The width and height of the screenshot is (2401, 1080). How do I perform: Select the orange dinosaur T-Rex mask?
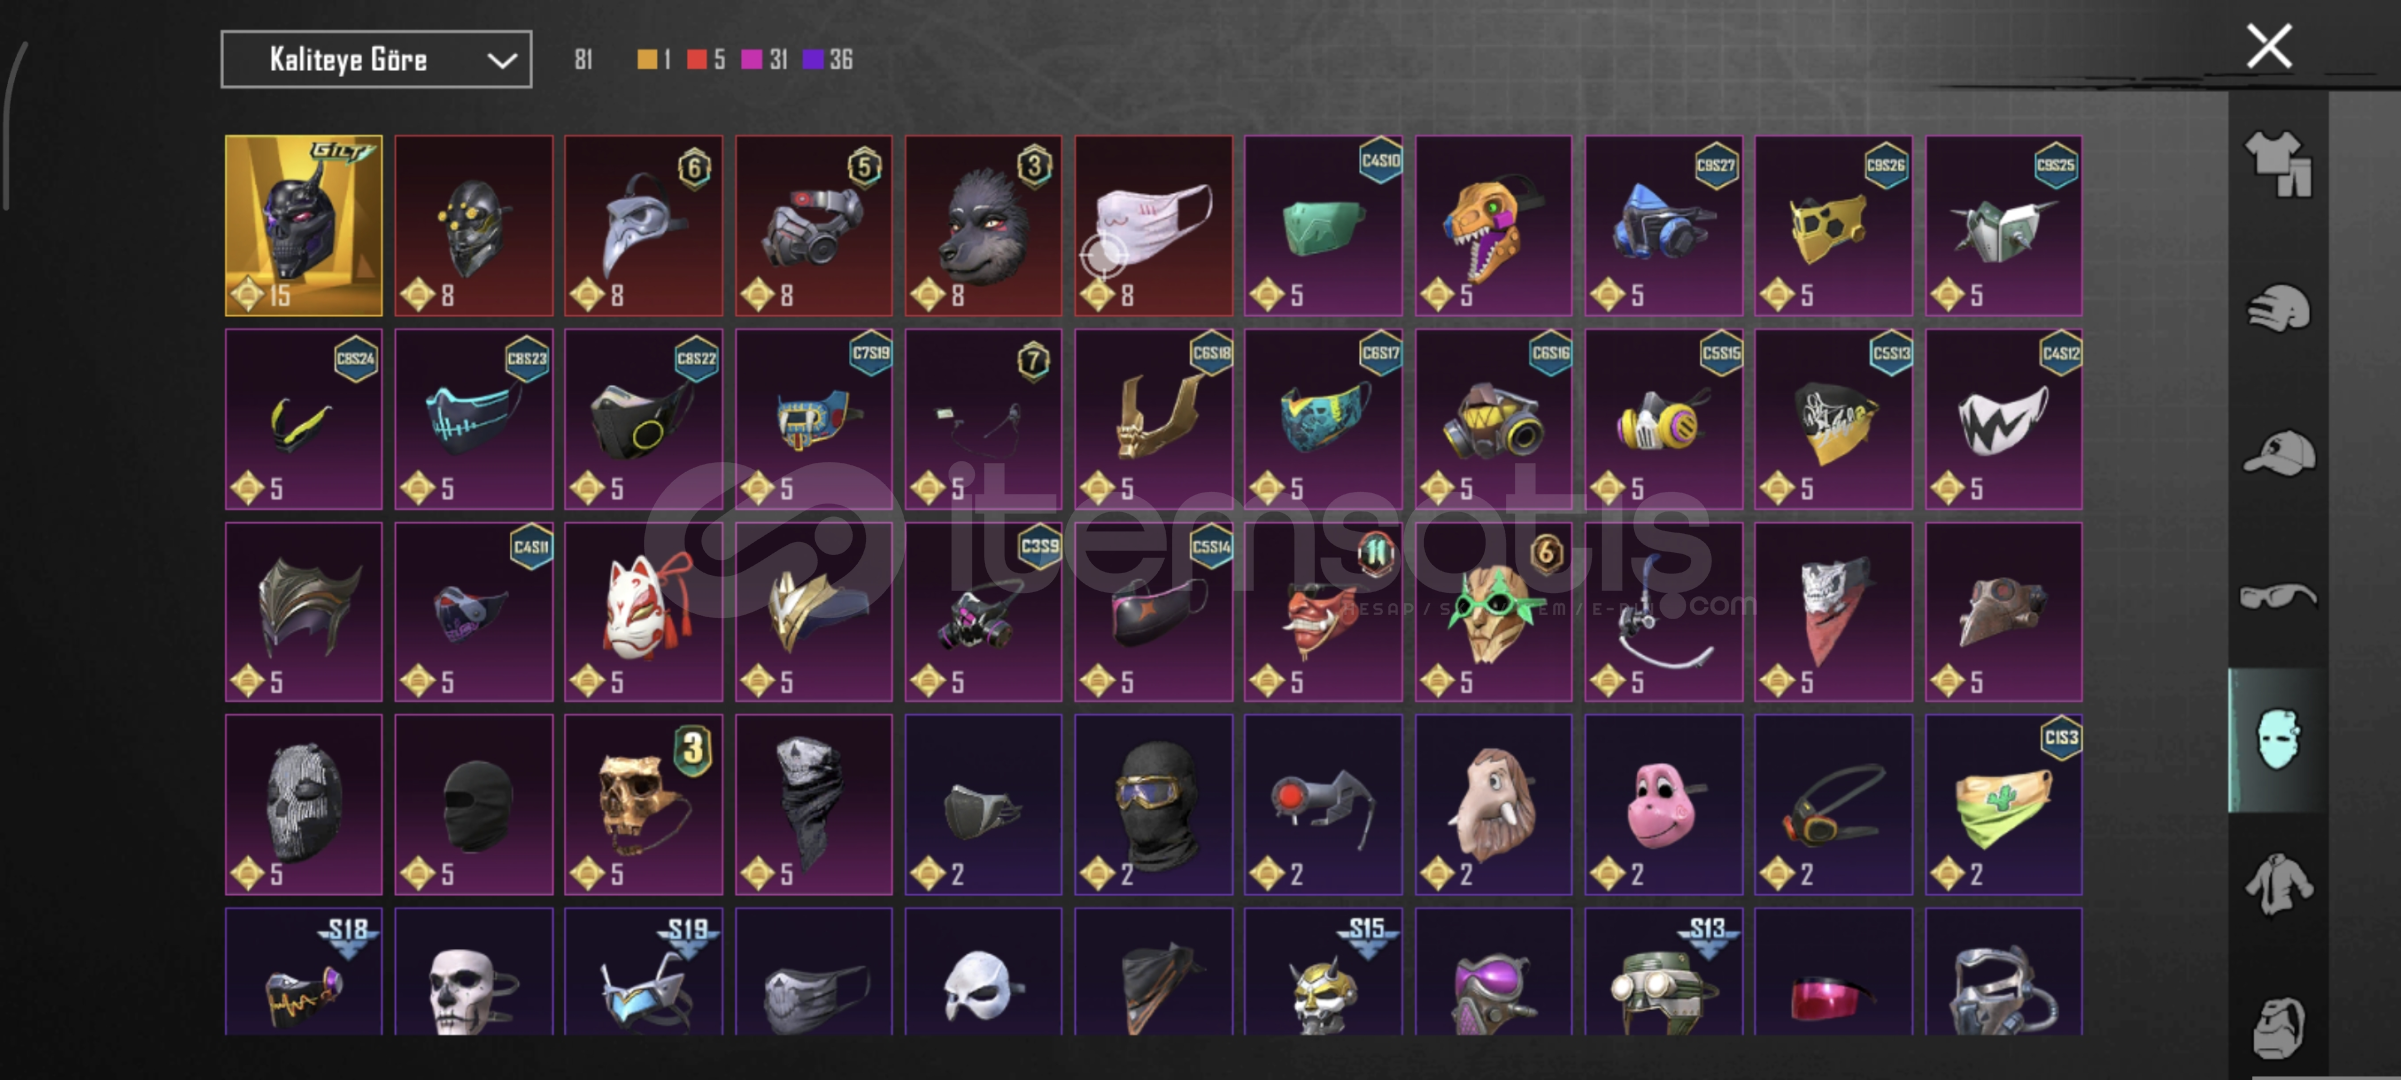click(x=1493, y=226)
